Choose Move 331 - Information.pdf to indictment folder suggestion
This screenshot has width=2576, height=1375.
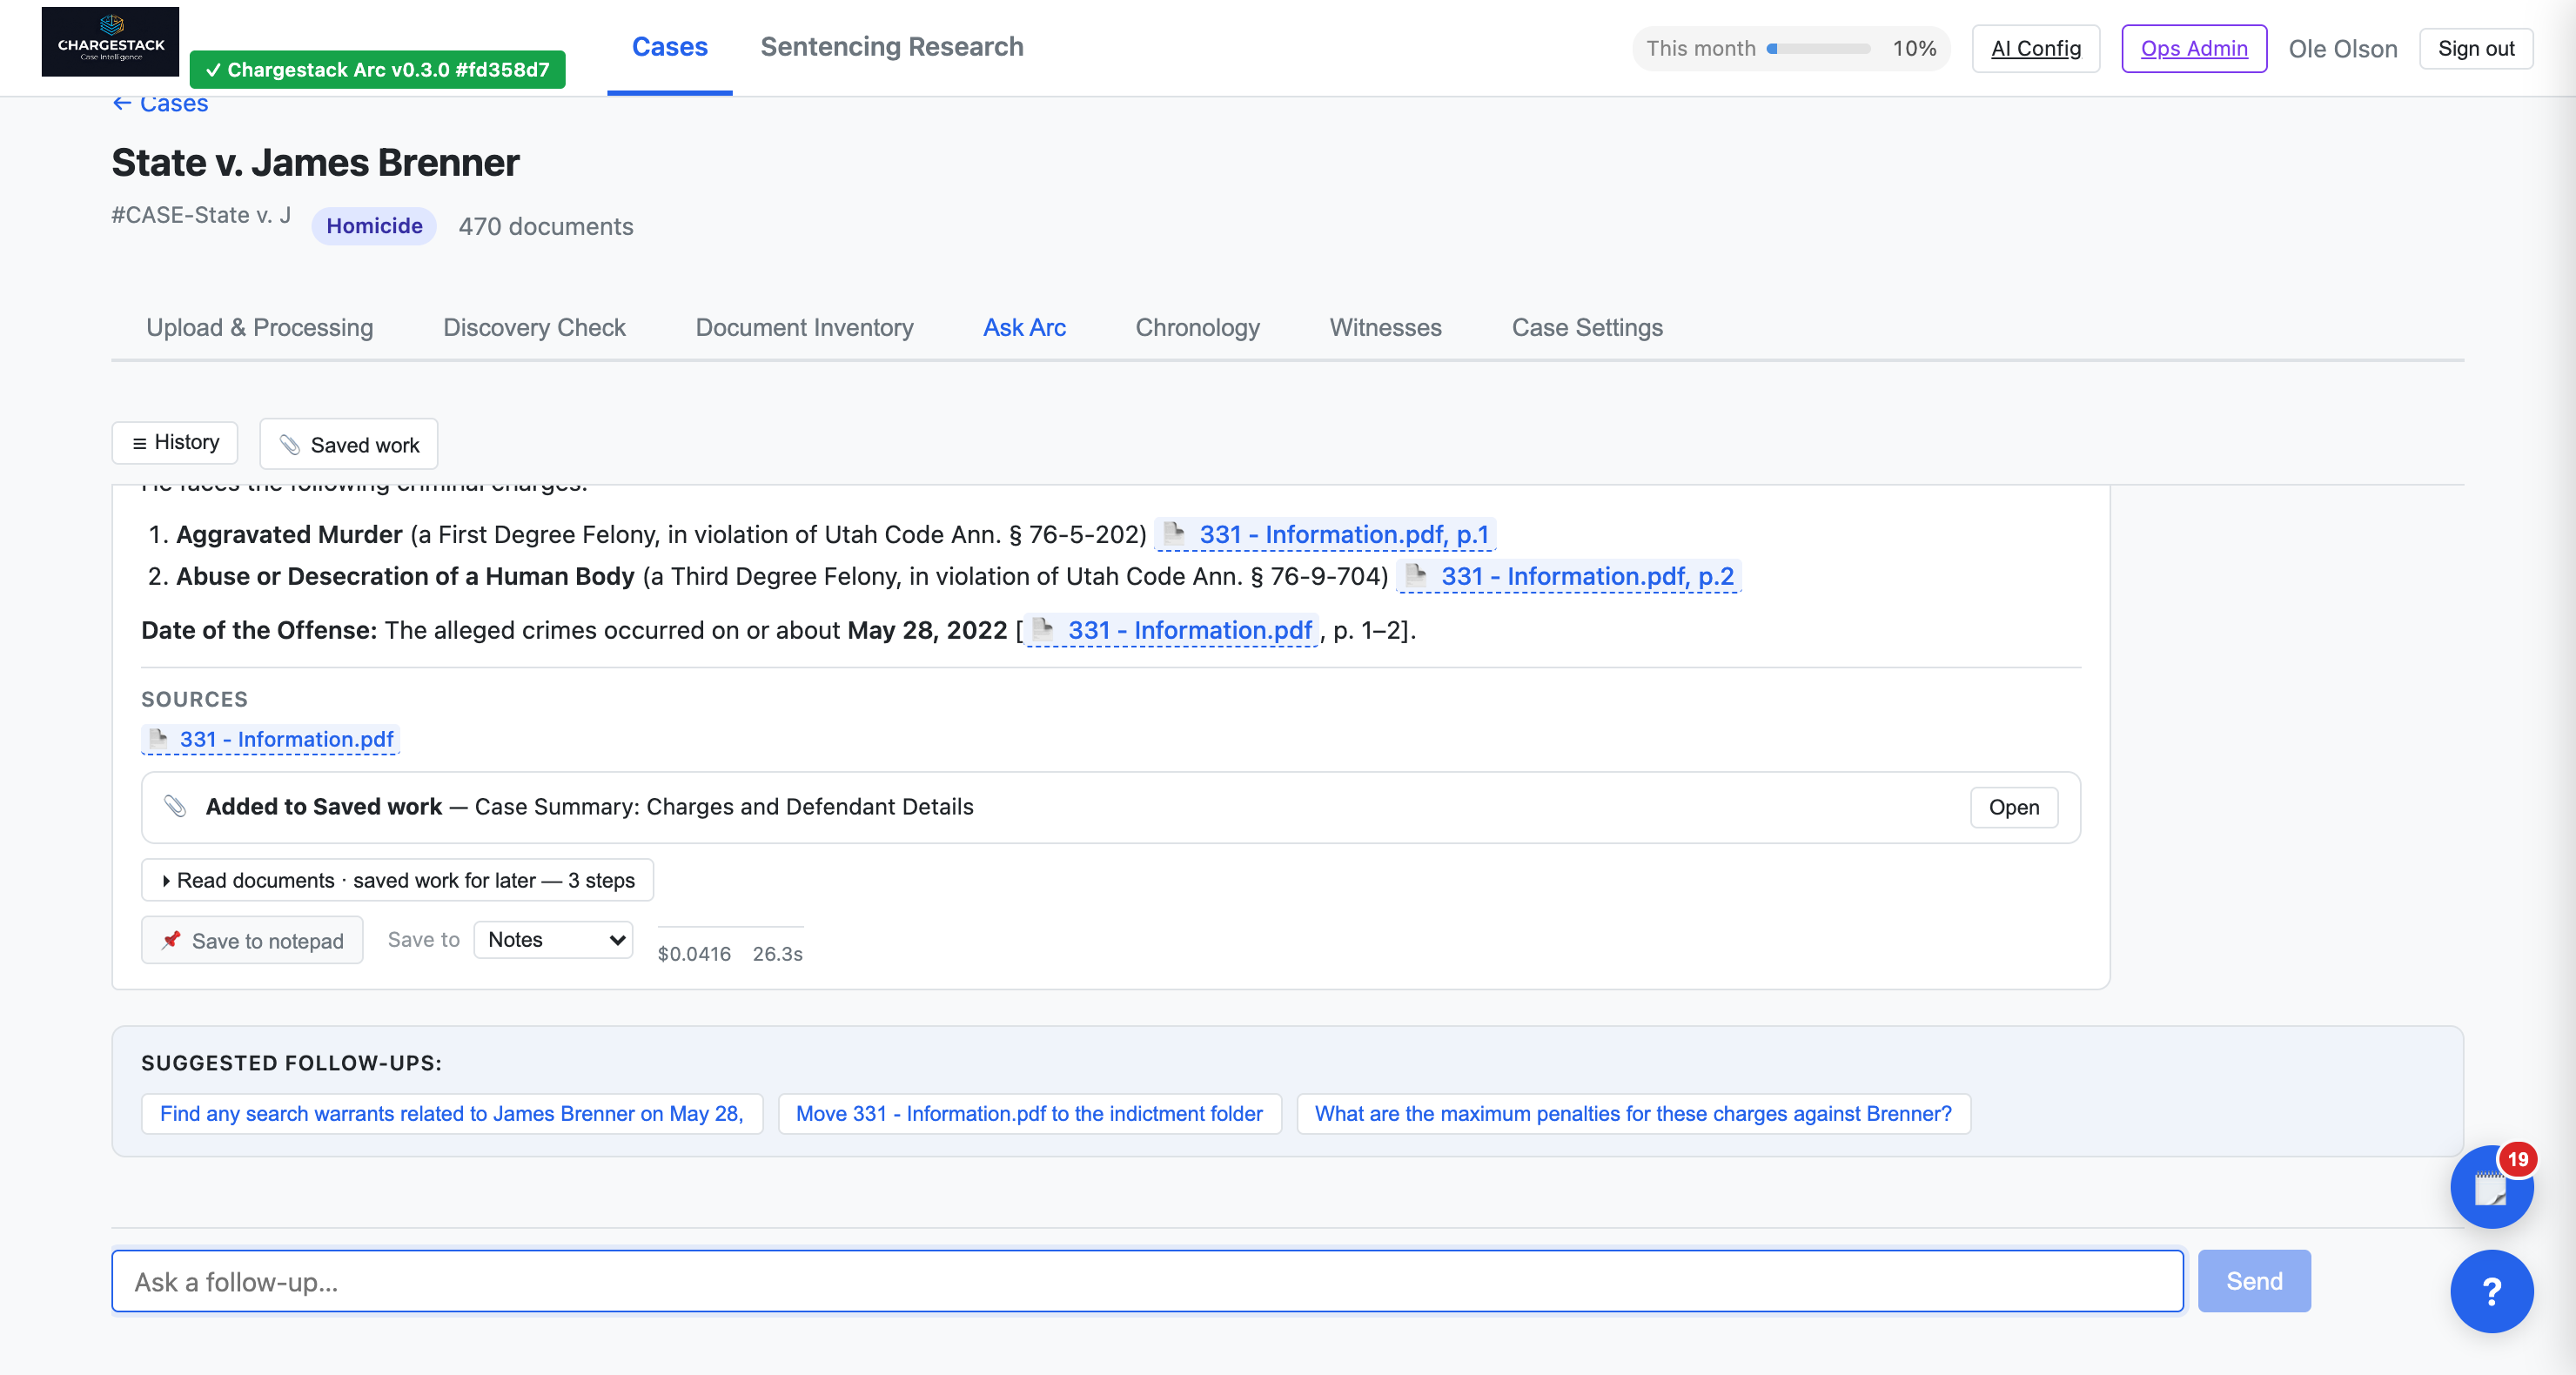click(1029, 1113)
